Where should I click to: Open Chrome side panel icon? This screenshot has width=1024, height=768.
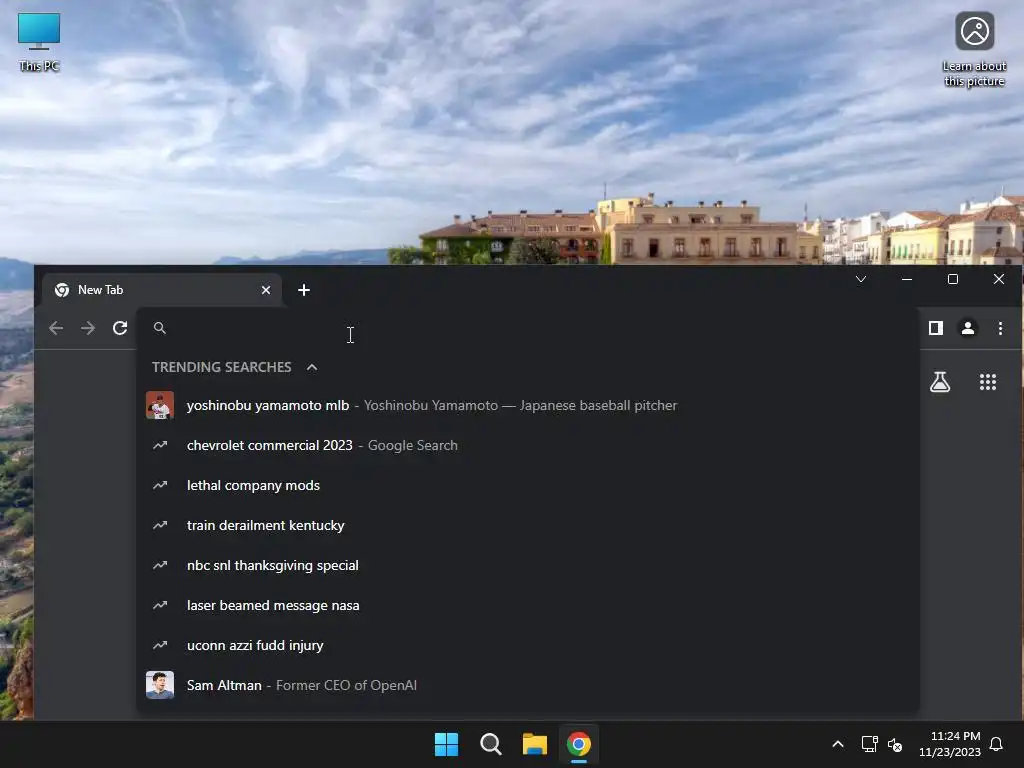936,328
